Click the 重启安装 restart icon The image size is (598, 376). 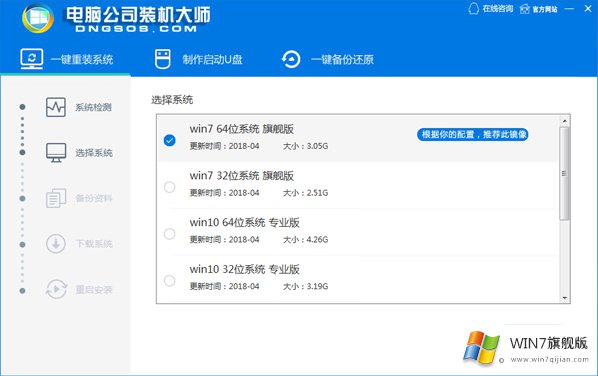click(x=56, y=289)
